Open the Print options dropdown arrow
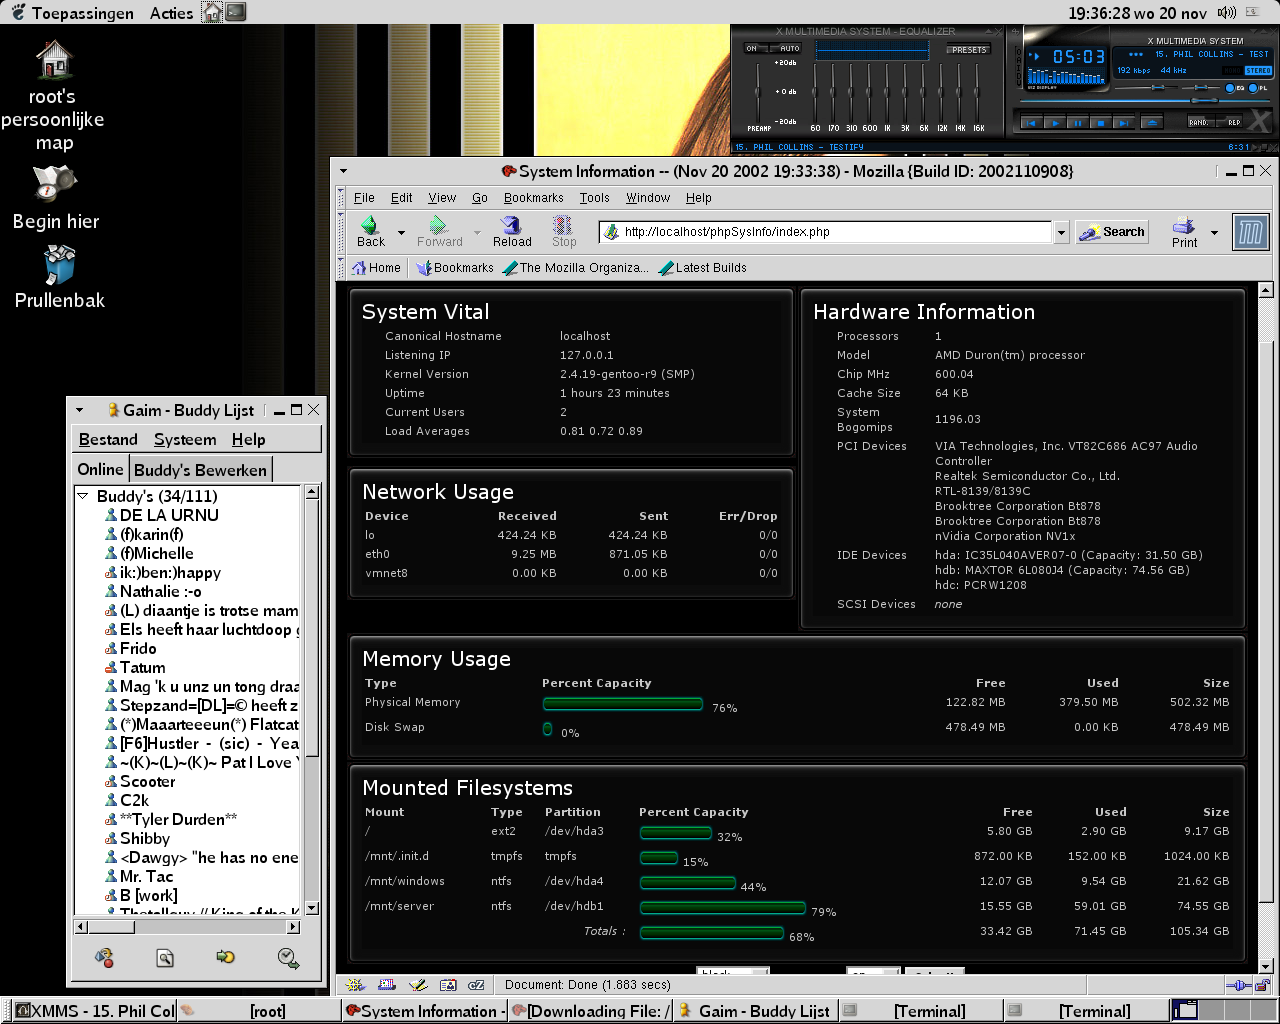The image size is (1280, 1024). tap(1214, 233)
